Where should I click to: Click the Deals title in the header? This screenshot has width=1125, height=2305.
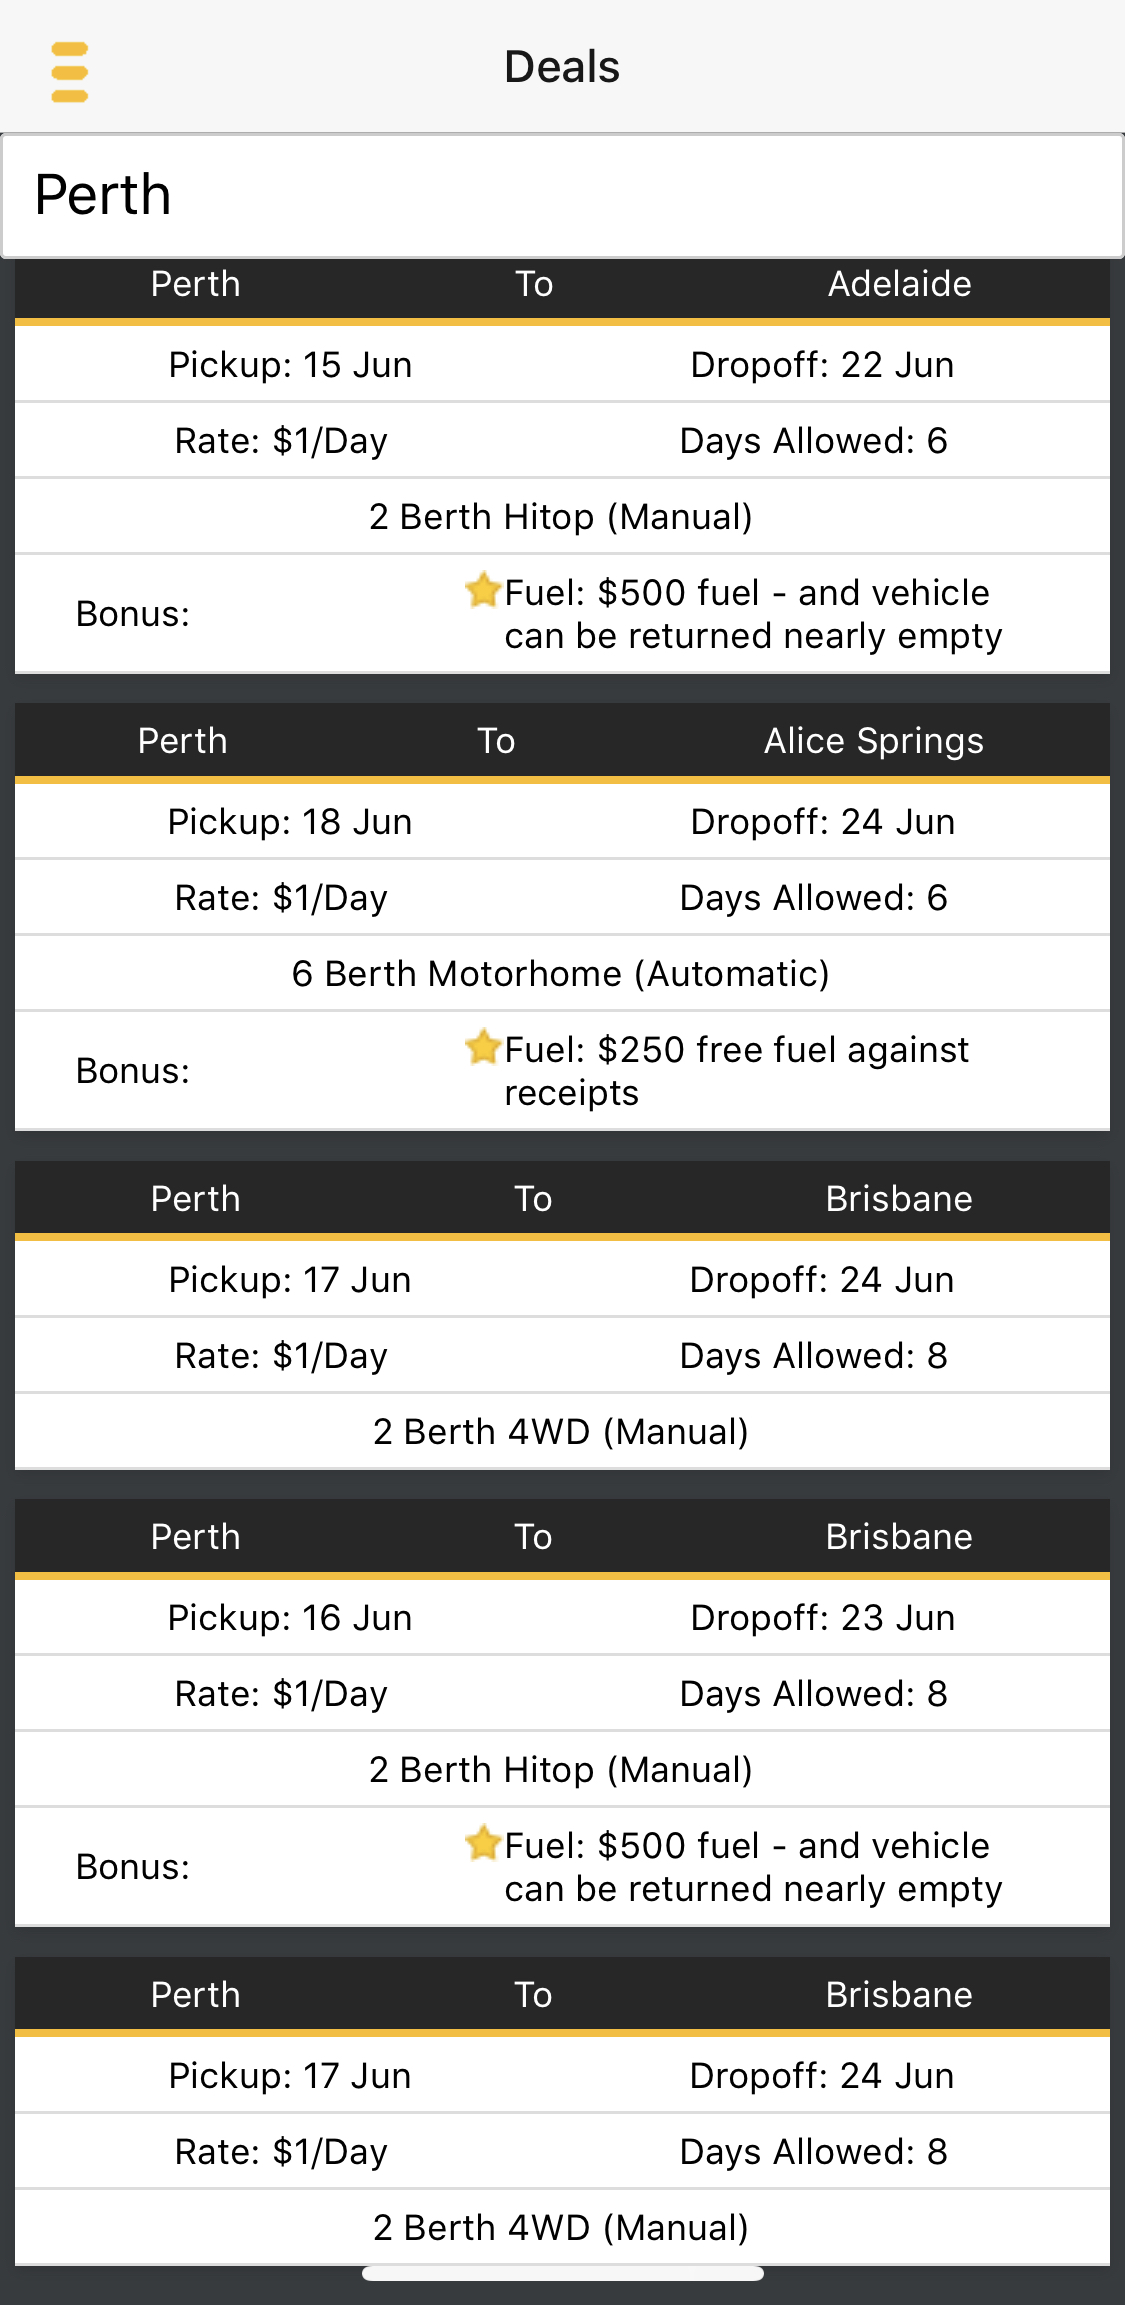tap(562, 67)
